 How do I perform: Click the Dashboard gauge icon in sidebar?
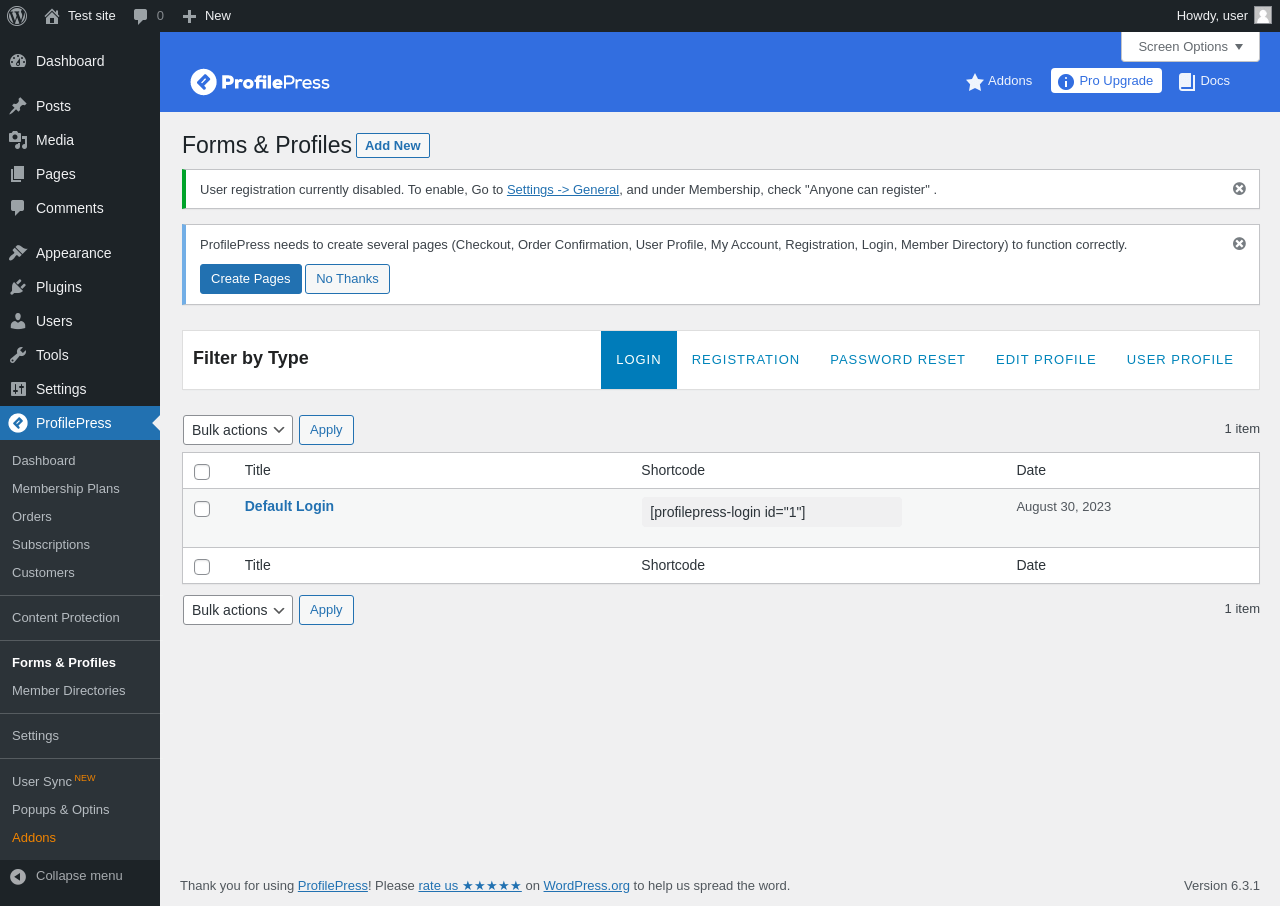click(18, 61)
